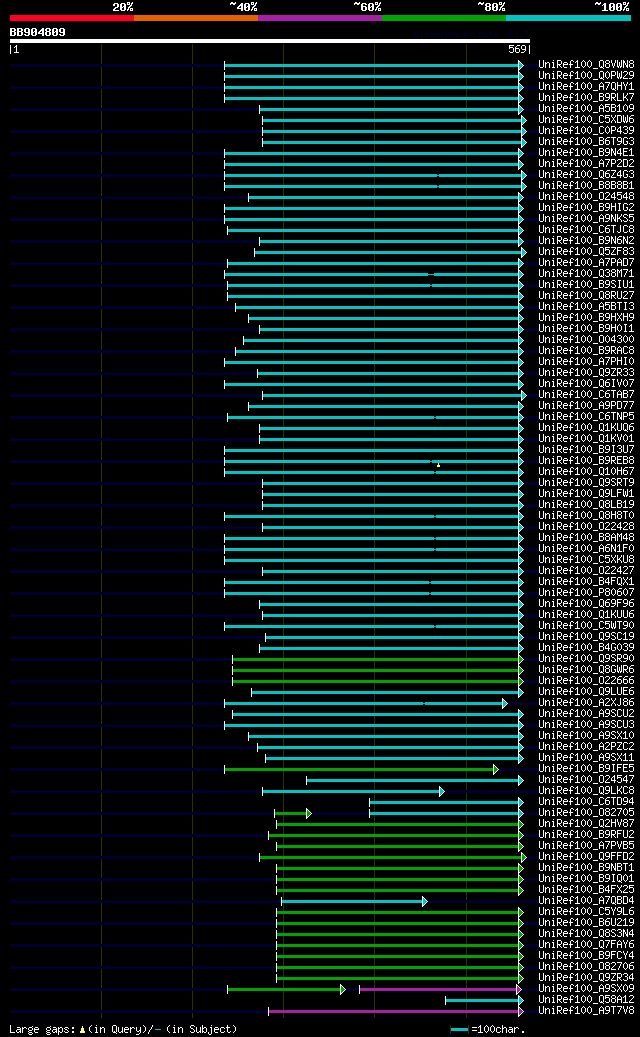Image resolution: width=640 pixels, height=1037 pixels.
Task: Click the UniRef100_A2XJ86 accession
Action: coord(586,703)
